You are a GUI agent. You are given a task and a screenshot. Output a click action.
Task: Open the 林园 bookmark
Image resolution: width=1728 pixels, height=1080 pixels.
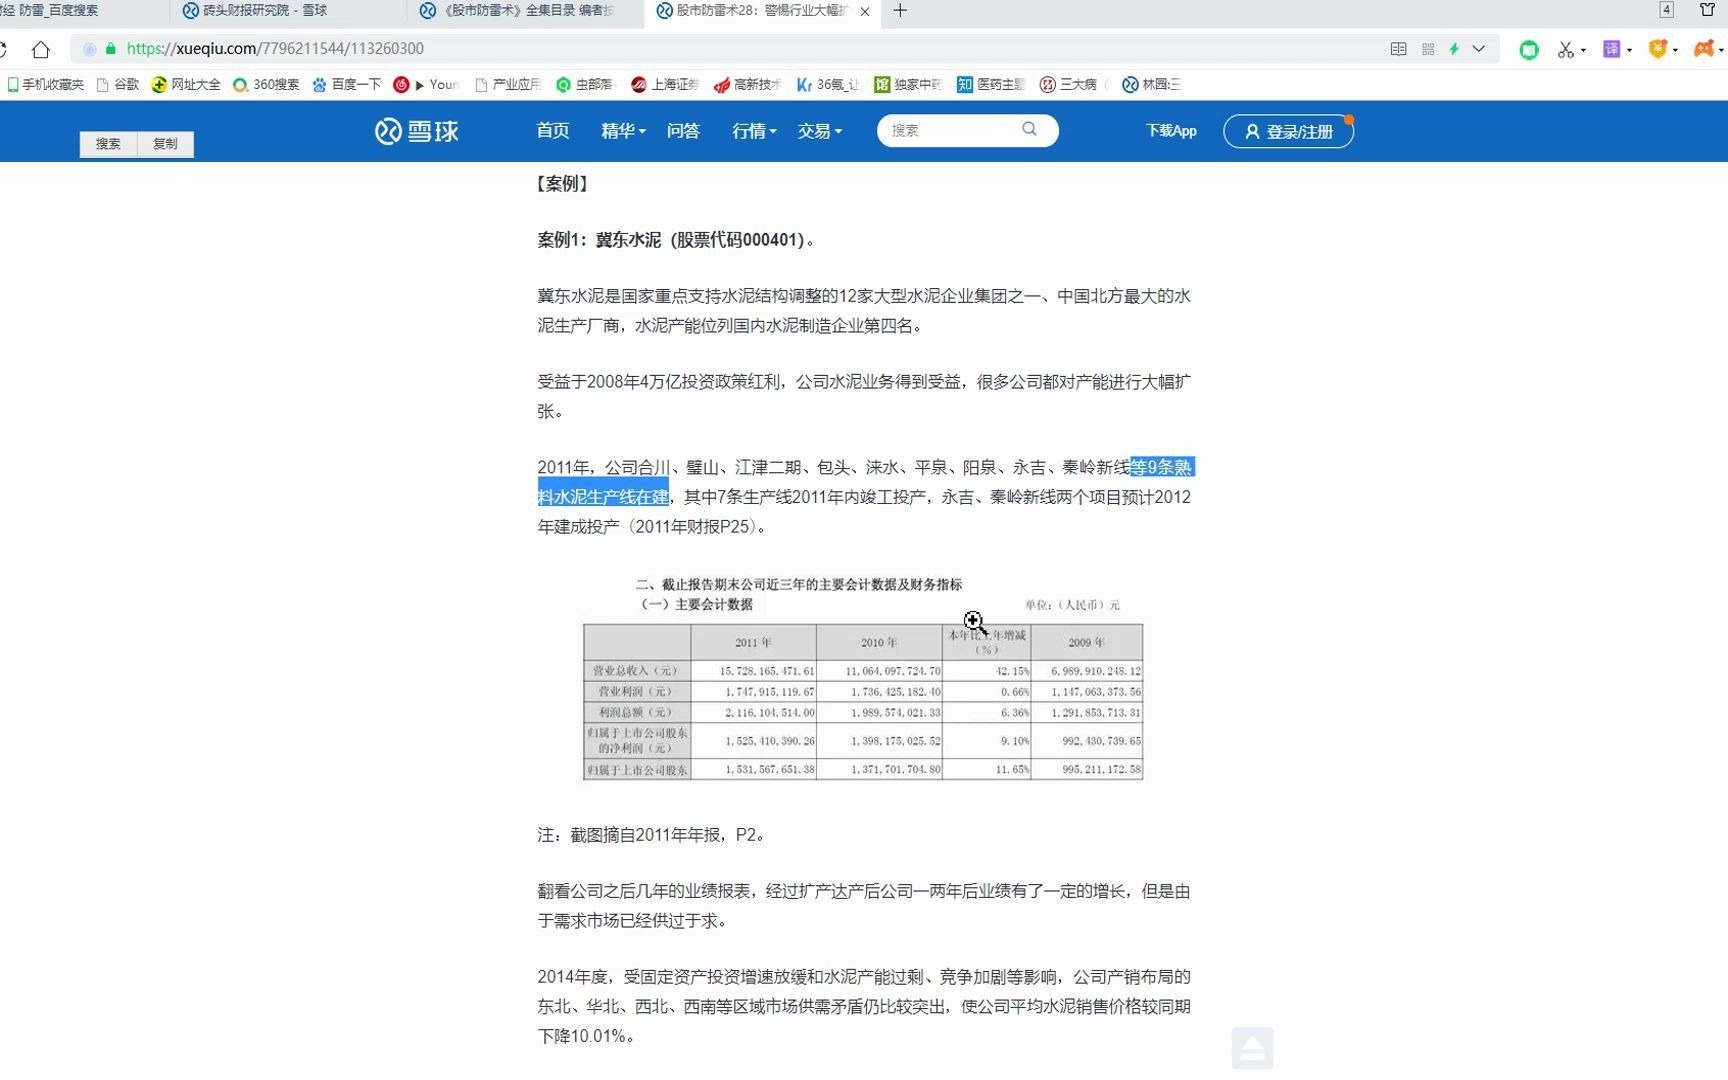click(x=1151, y=85)
